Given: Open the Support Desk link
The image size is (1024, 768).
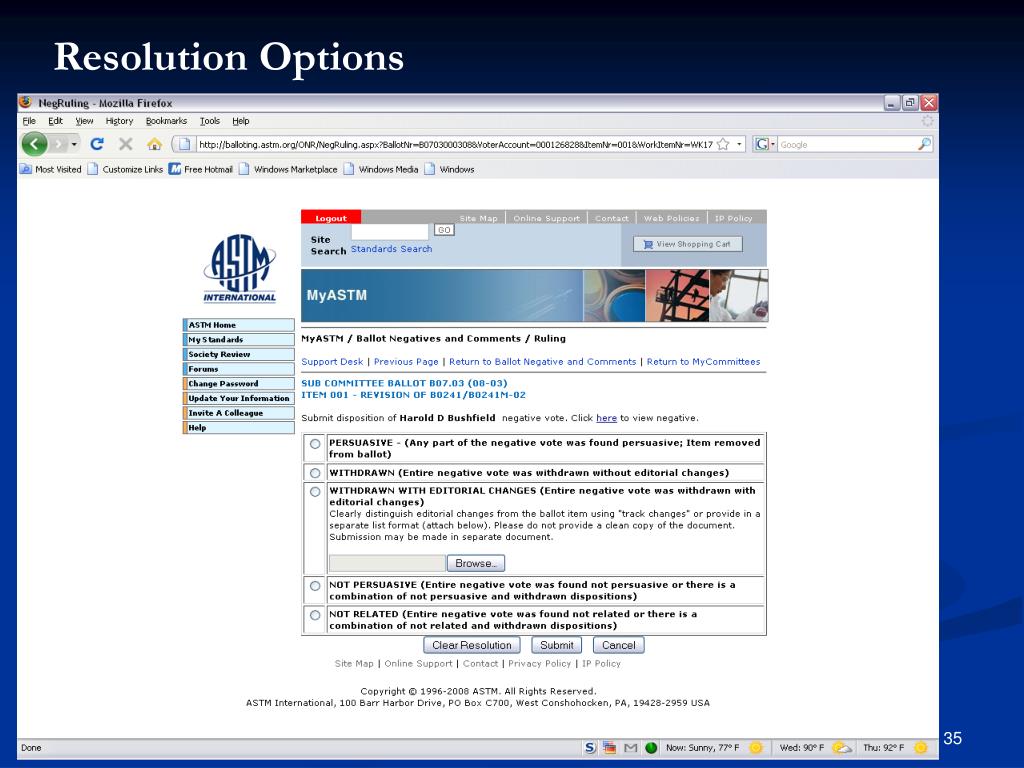Looking at the screenshot, I should (332, 362).
